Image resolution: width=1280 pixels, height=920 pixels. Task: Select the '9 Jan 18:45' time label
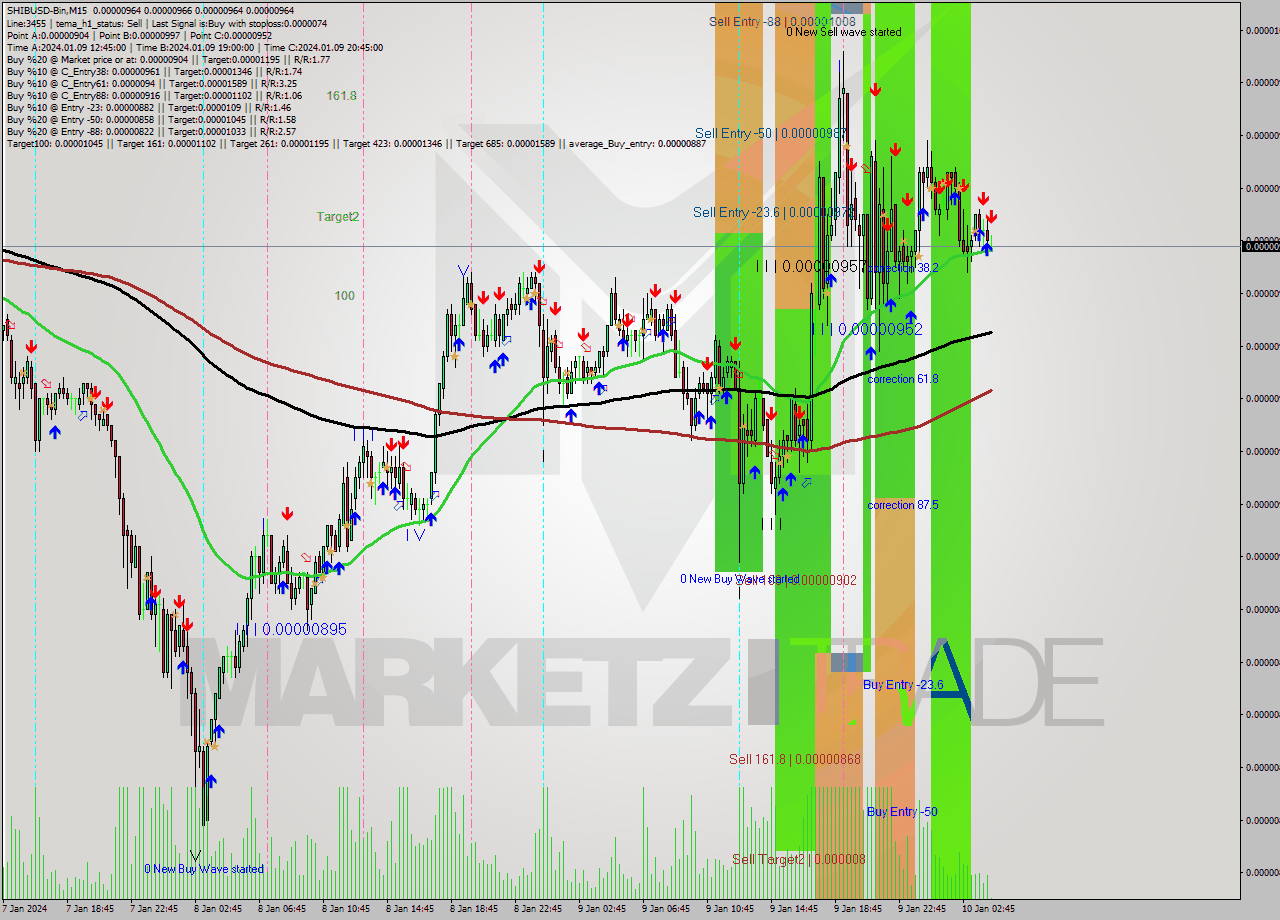858,909
